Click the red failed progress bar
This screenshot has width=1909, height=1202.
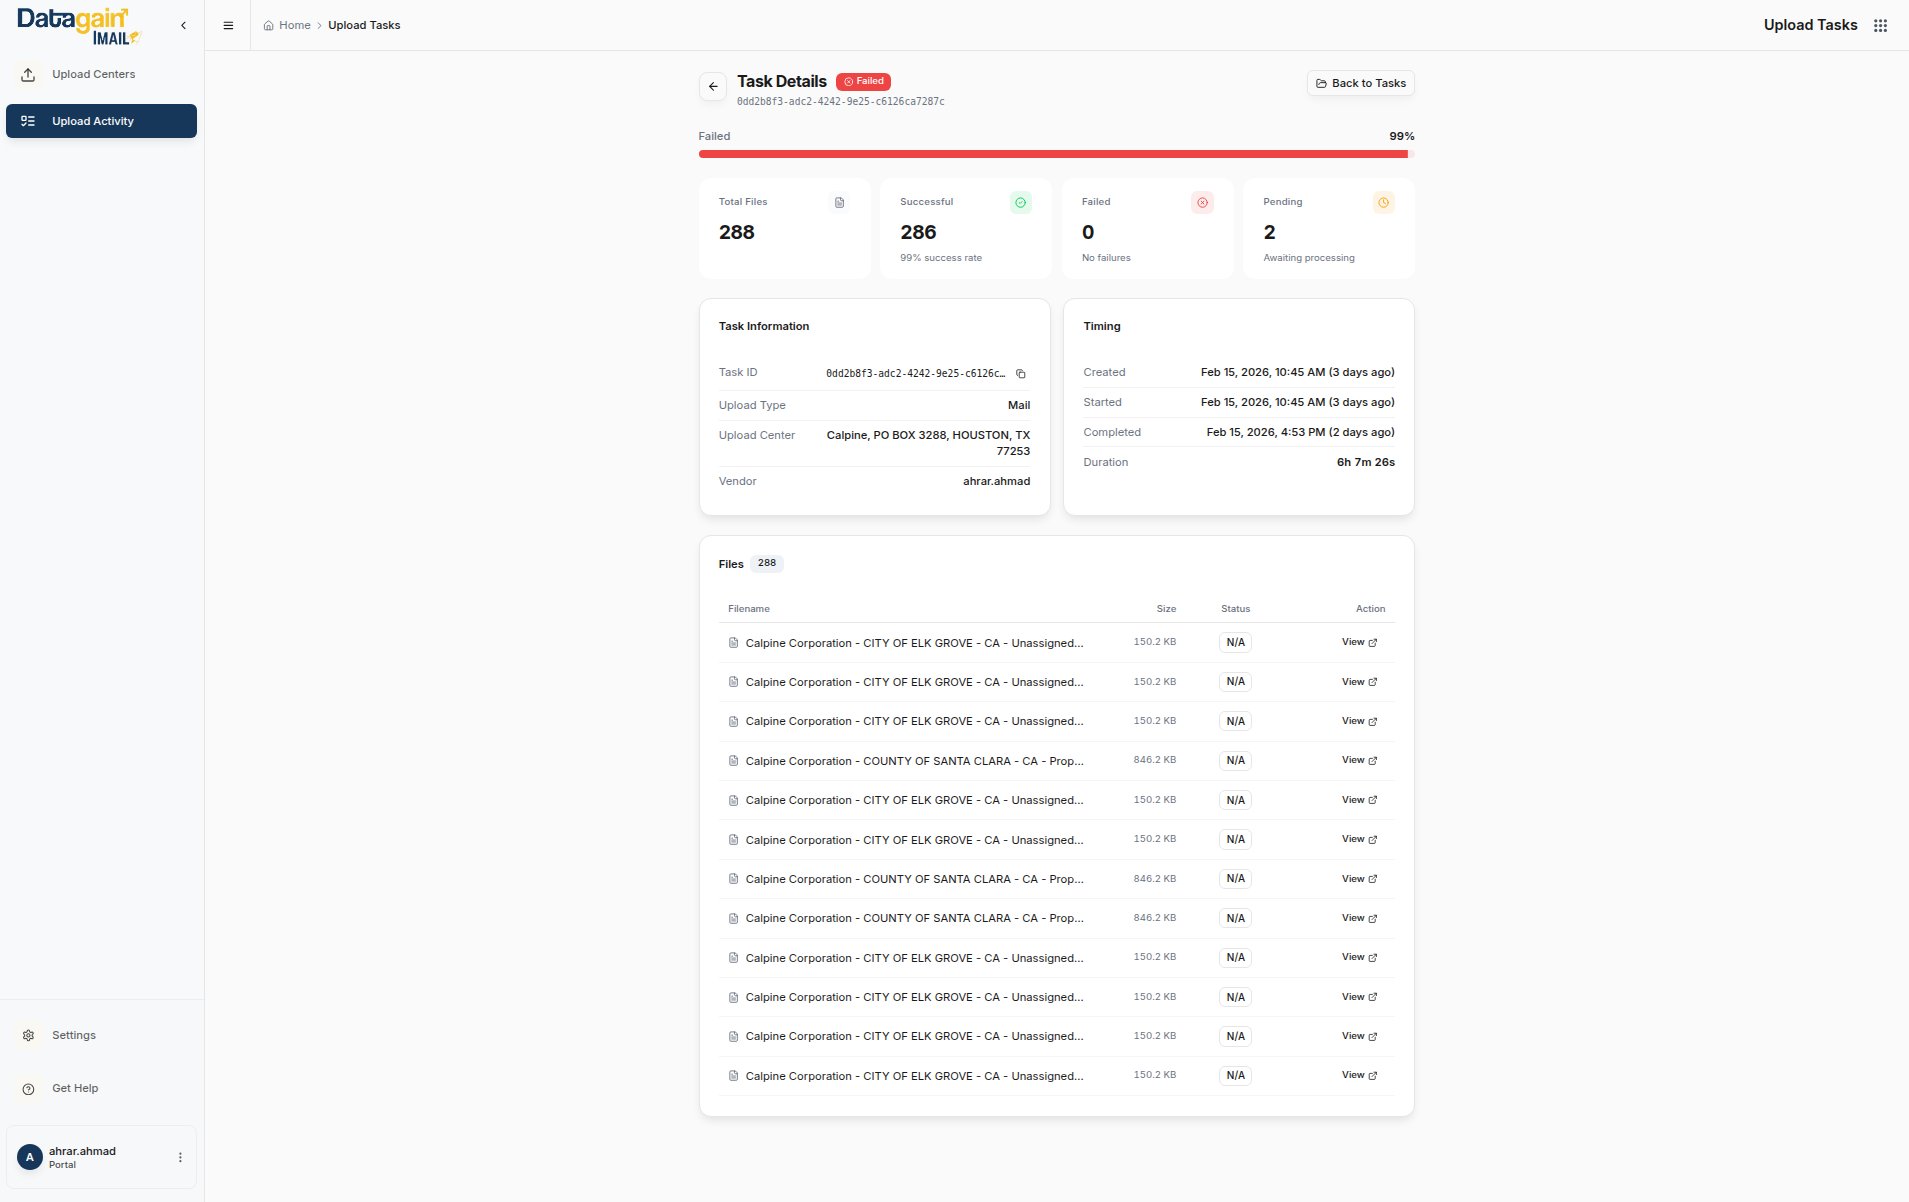(x=1053, y=154)
